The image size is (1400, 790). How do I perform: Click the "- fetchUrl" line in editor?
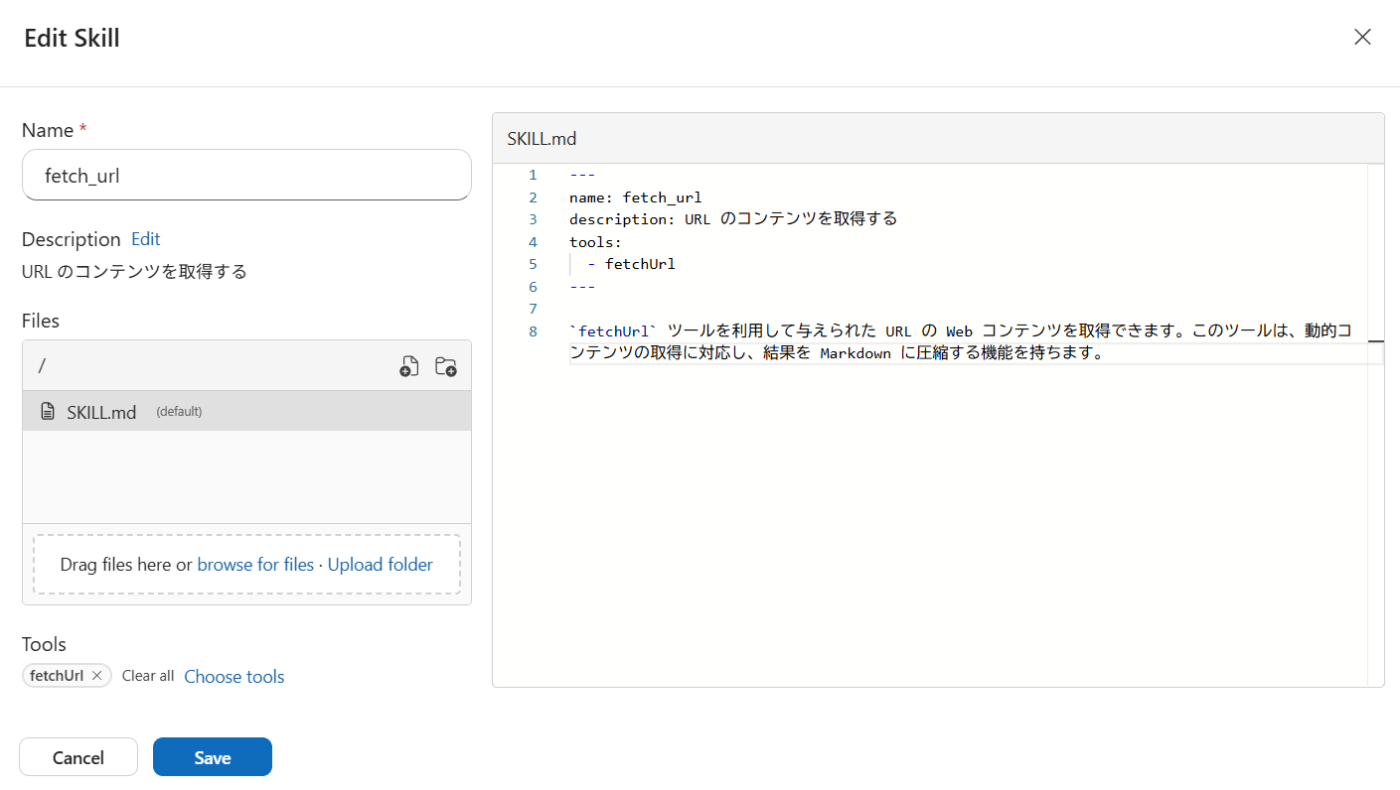click(x=631, y=264)
